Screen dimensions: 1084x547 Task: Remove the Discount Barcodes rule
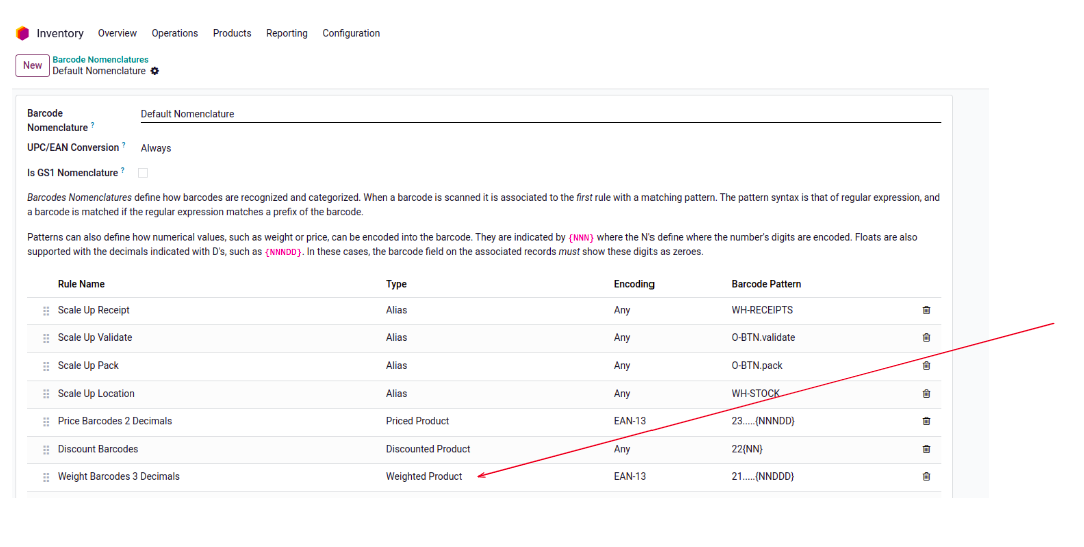(x=926, y=449)
